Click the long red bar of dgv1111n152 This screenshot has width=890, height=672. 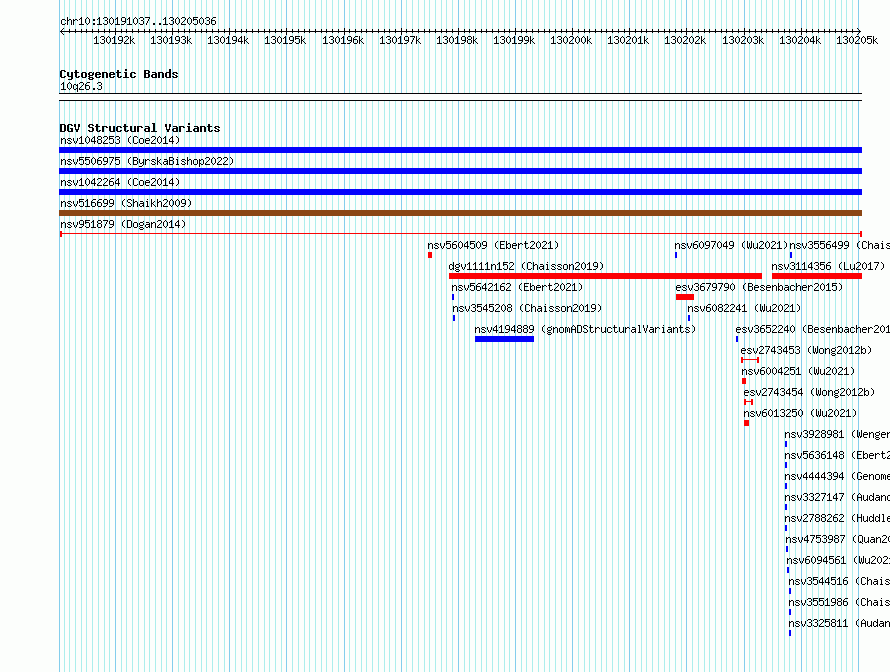[x=605, y=276]
